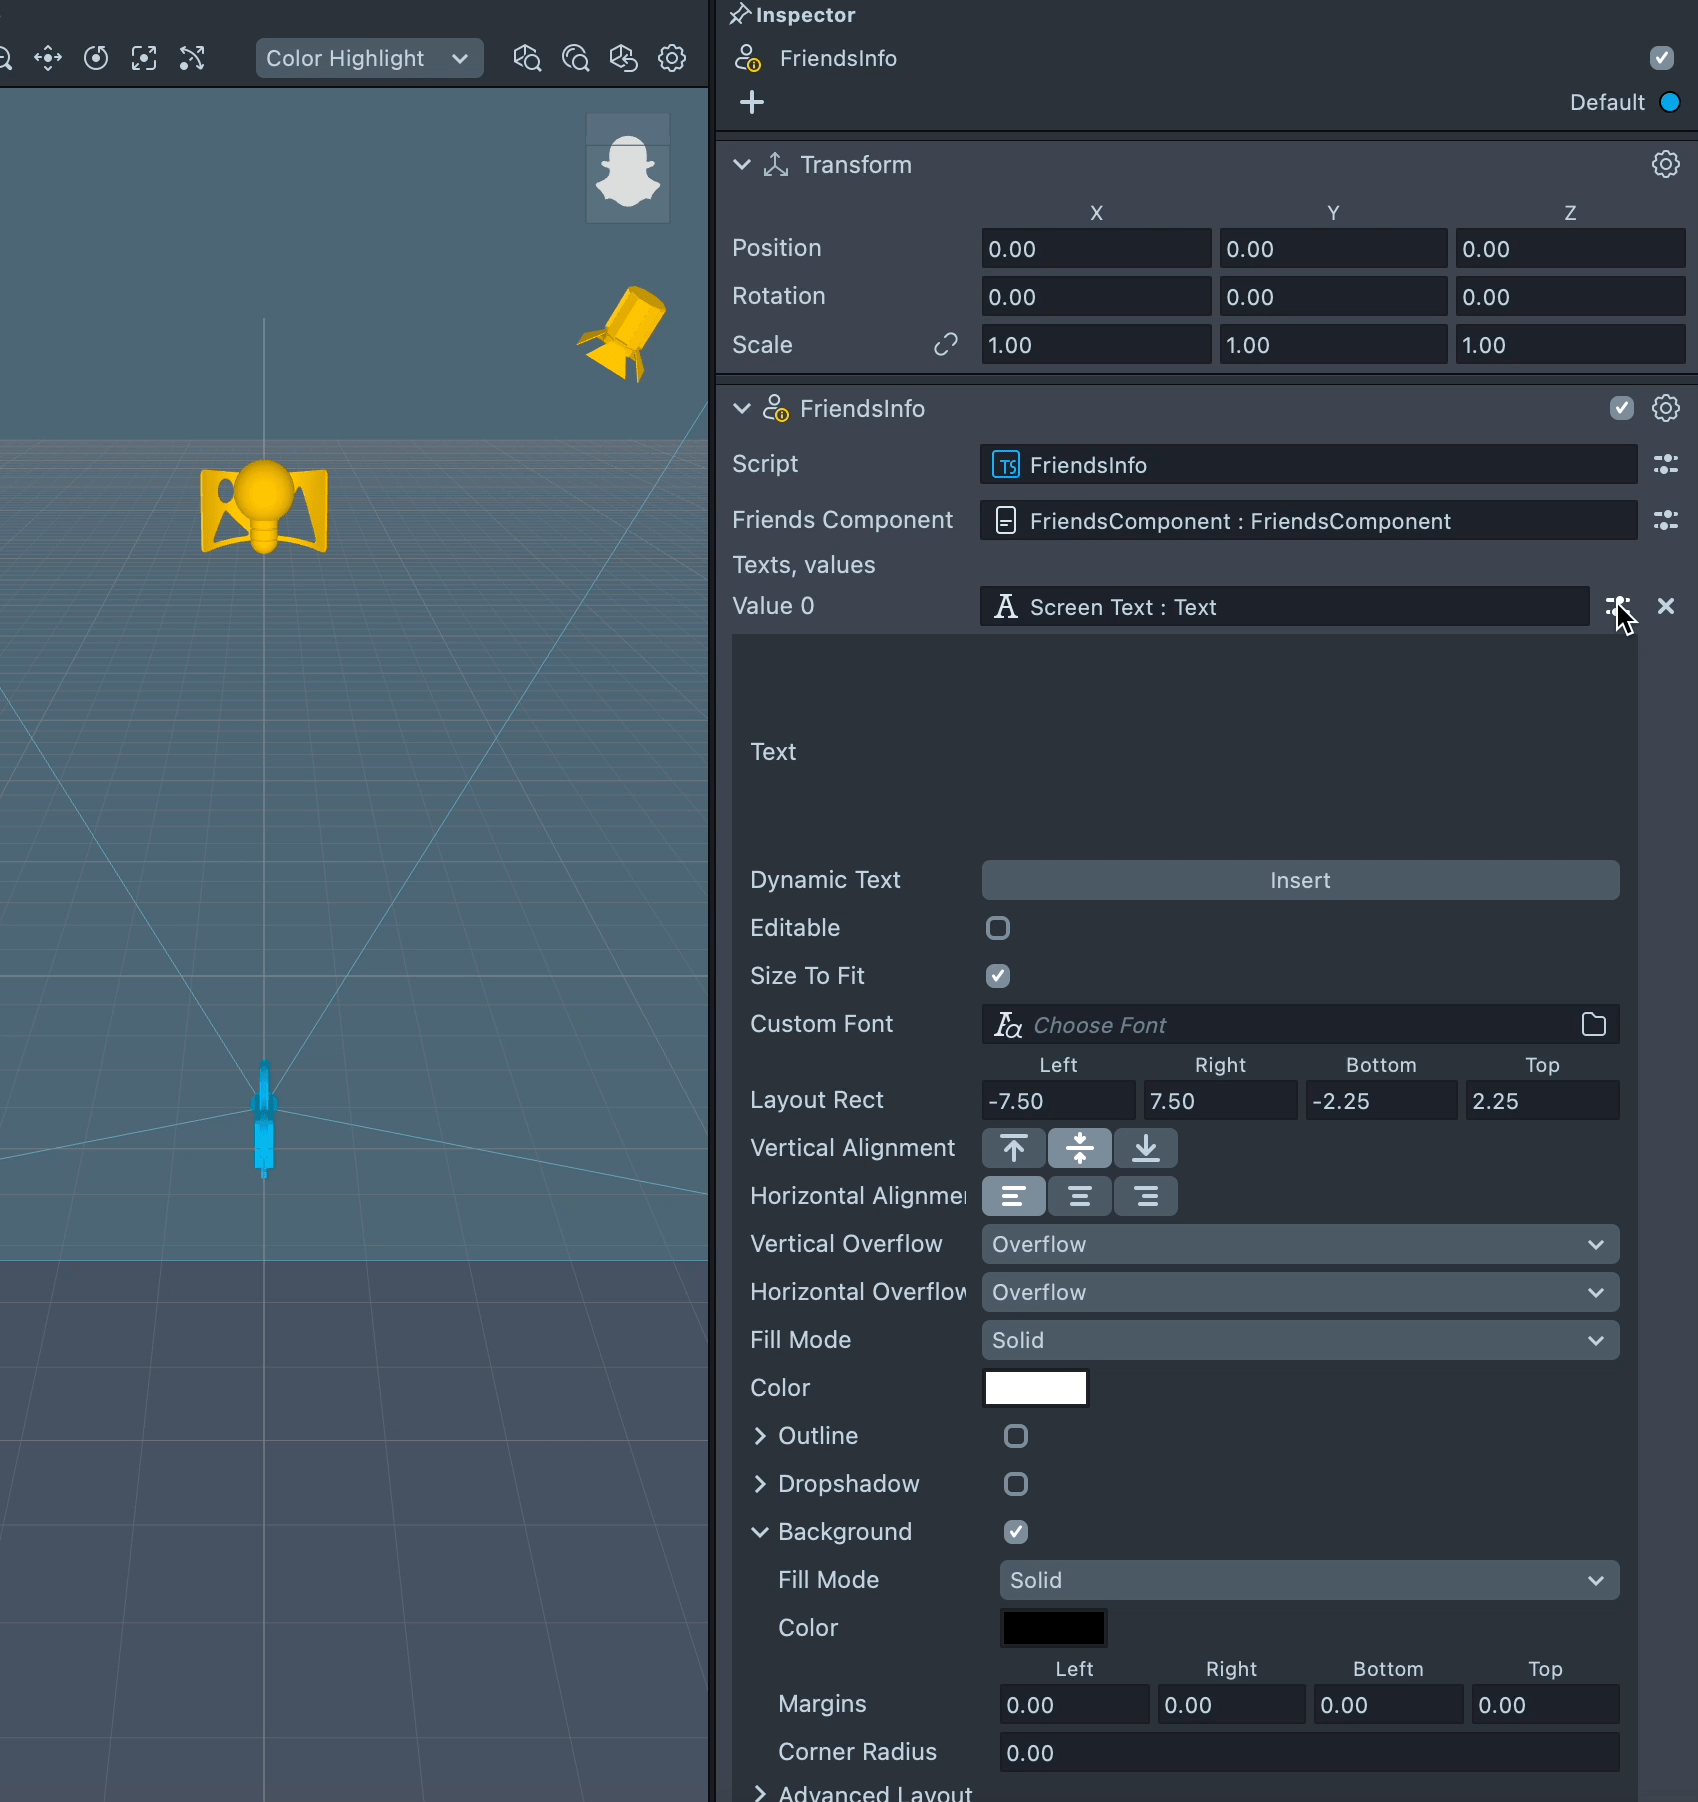The height and width of the screenshot is (1802, 1698).
Task: Enable the Editable checkbox
Action: (x=997, y=928)
